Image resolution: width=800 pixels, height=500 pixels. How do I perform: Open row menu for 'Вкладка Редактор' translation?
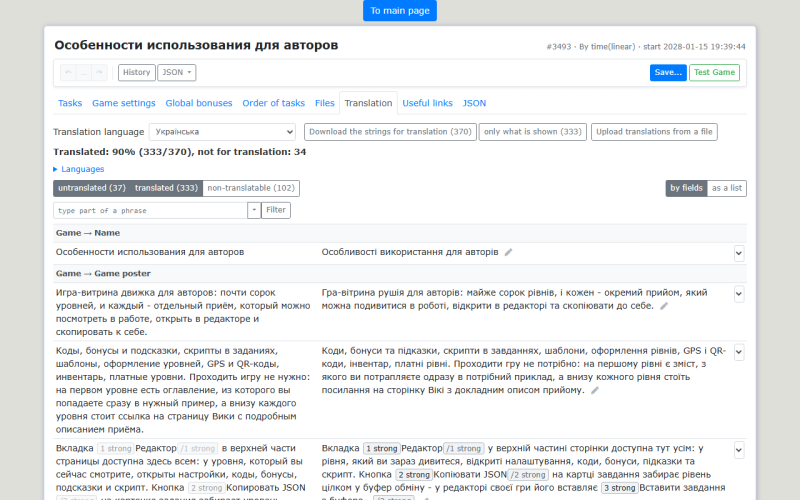(x=739, y=450)
